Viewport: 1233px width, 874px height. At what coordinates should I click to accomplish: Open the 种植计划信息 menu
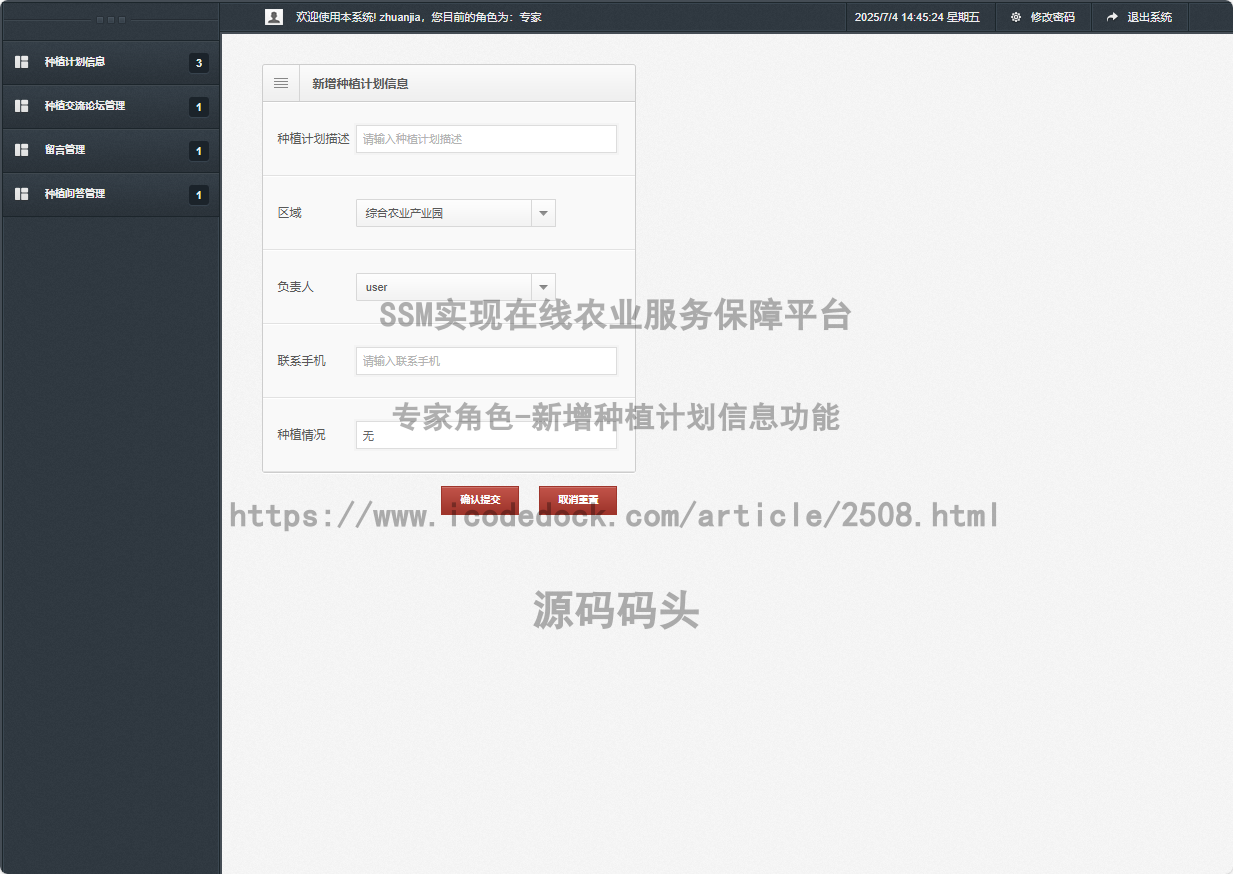[110, 63]
